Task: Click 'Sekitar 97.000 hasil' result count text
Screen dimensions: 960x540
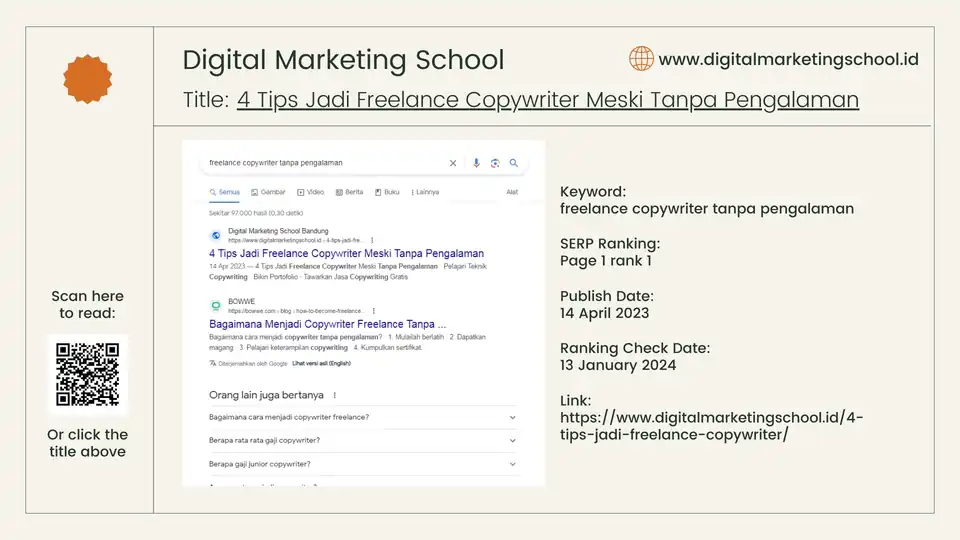Action: point(256,213)
